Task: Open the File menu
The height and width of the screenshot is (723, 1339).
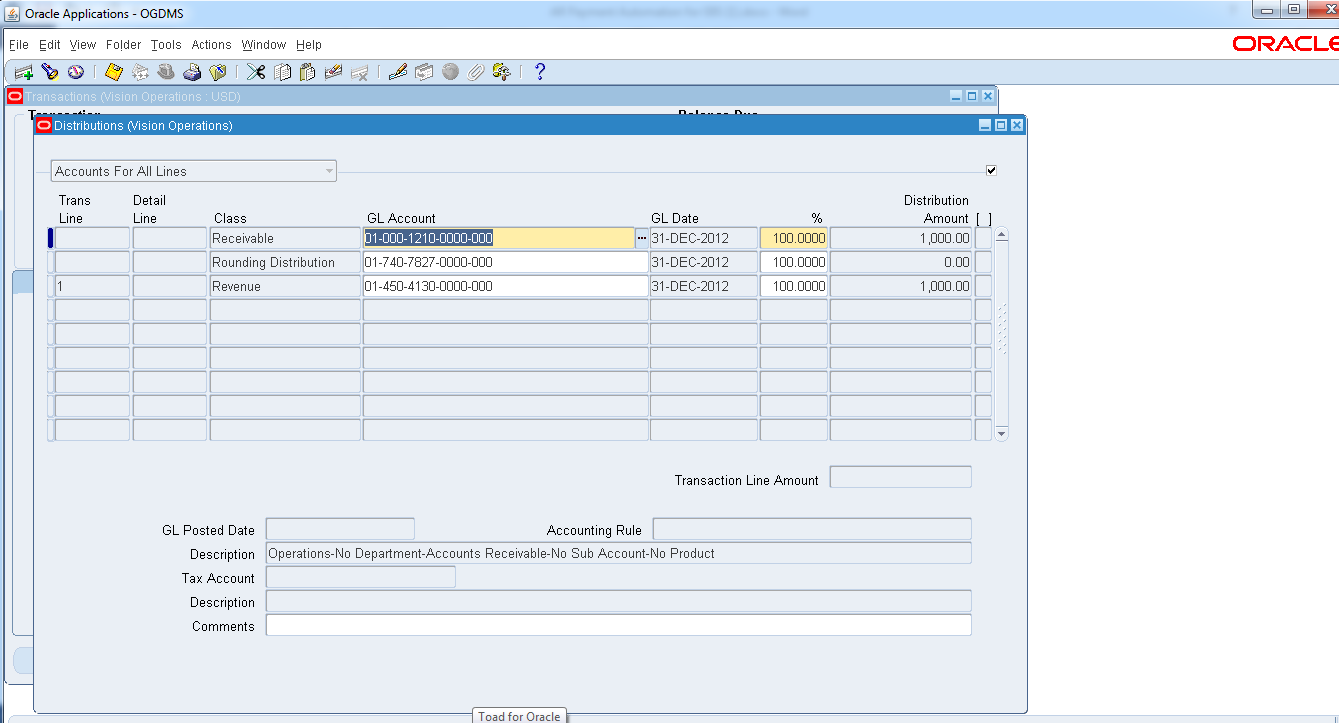Action: tap(19, 45)
